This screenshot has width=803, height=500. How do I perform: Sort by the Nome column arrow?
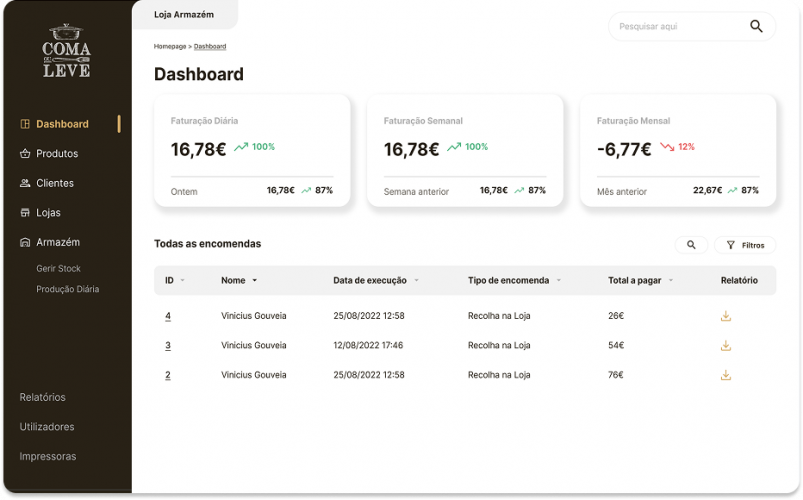[255, 281]
